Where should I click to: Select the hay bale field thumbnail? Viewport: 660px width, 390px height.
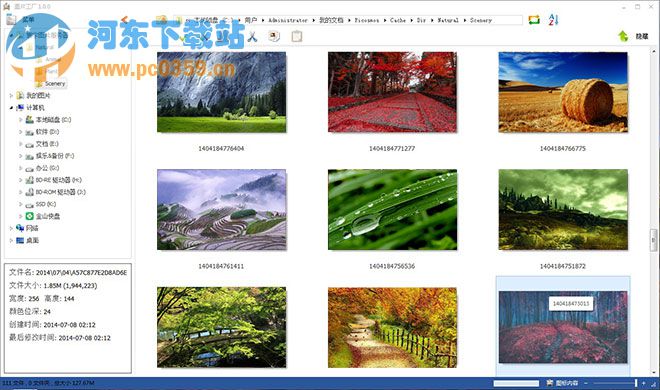(563, 92)
